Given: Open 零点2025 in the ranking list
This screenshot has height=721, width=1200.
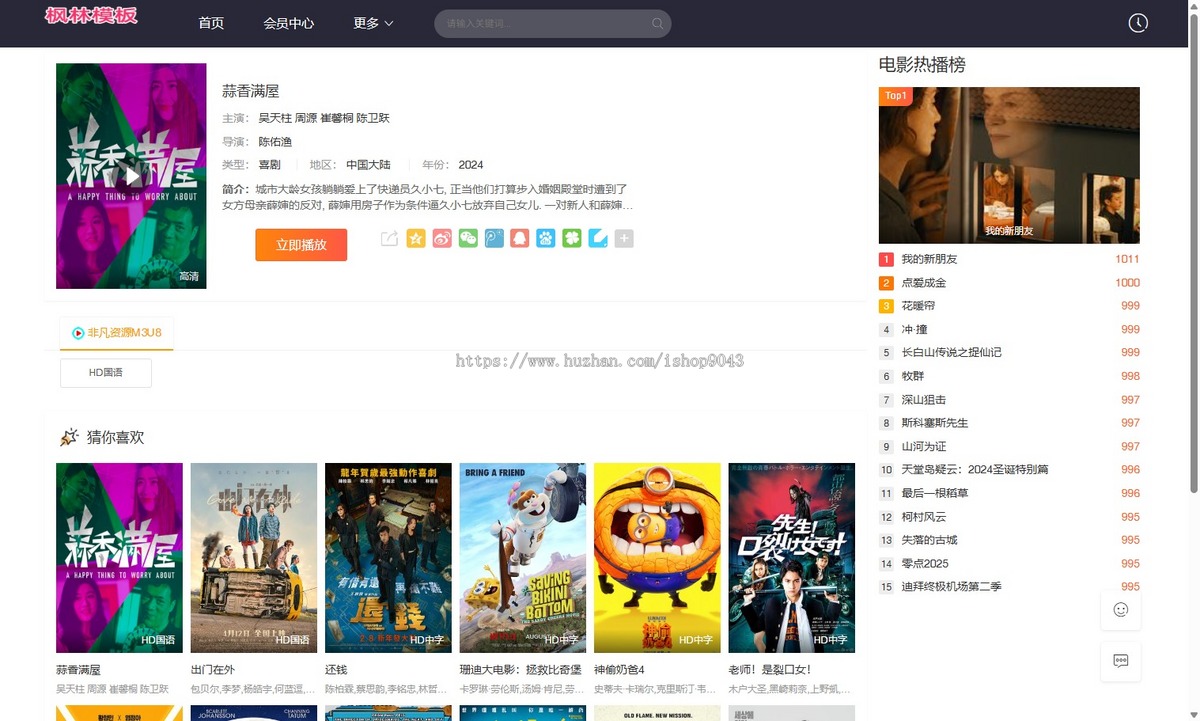Looking at the screenshot, I should pyautogui.click(x=925, y=563).
